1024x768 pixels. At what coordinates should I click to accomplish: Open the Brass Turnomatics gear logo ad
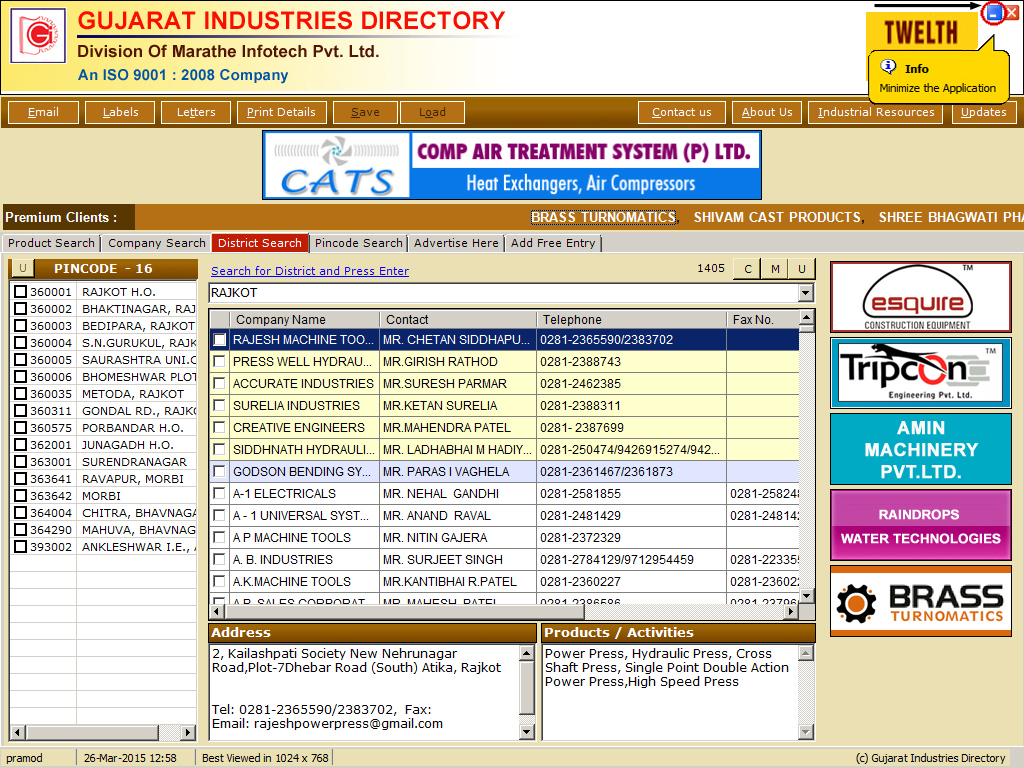(x=920, y=601)
